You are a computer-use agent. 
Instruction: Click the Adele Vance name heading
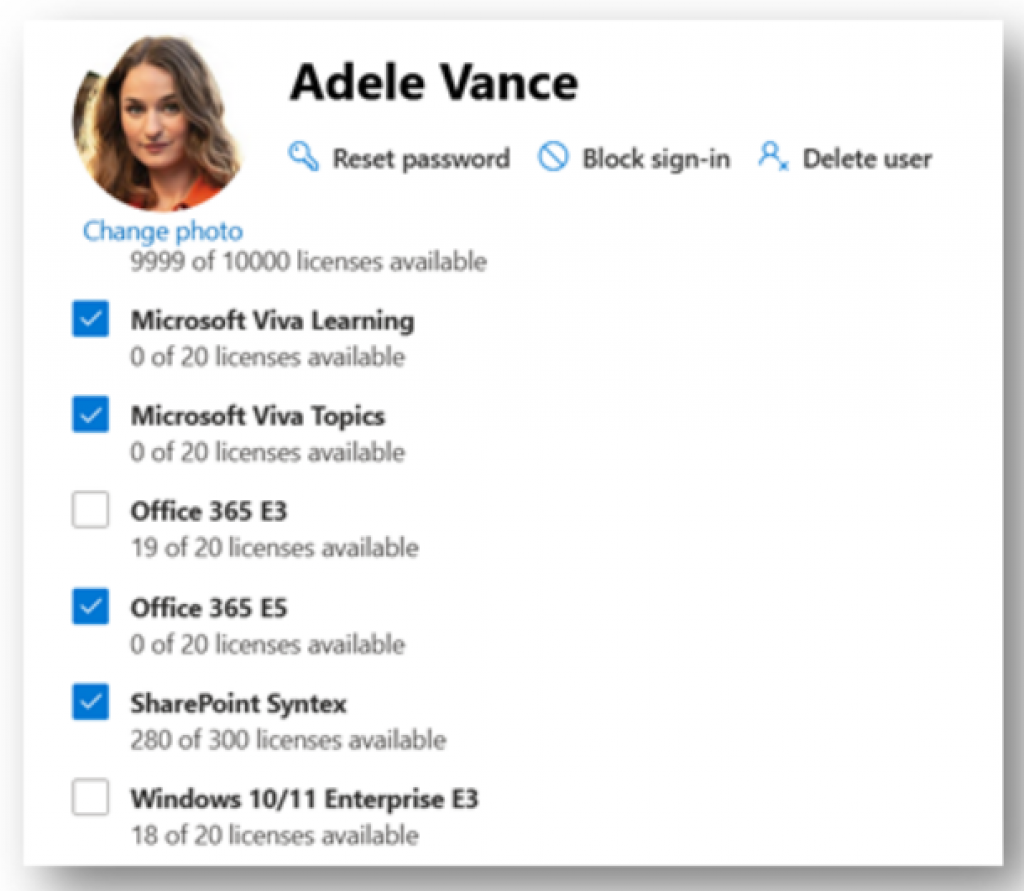click(x=434, y=83)
